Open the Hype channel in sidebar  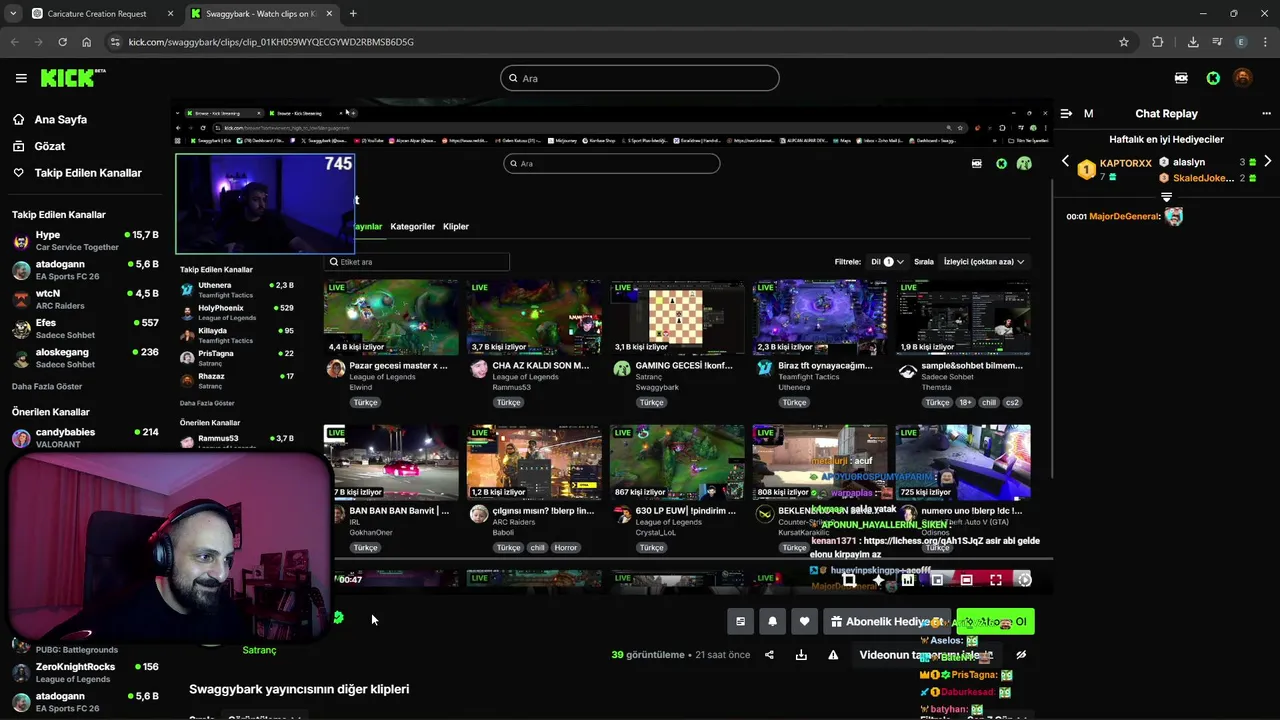(85, 241)
